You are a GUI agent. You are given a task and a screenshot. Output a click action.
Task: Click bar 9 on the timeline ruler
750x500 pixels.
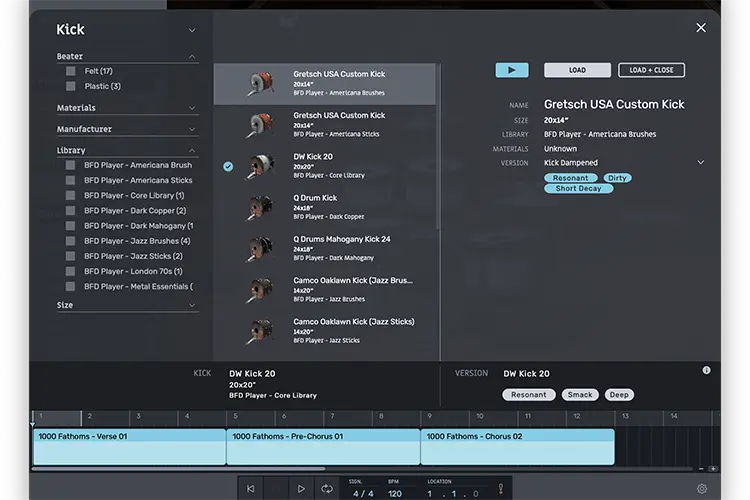[430, 416]
